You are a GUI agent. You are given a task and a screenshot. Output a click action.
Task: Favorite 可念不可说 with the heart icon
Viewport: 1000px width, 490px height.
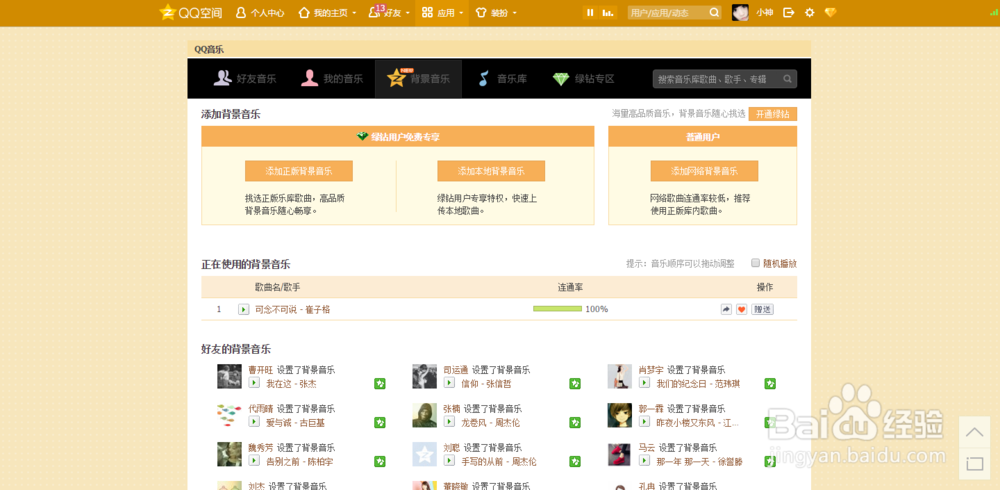(x=741, y=309)
